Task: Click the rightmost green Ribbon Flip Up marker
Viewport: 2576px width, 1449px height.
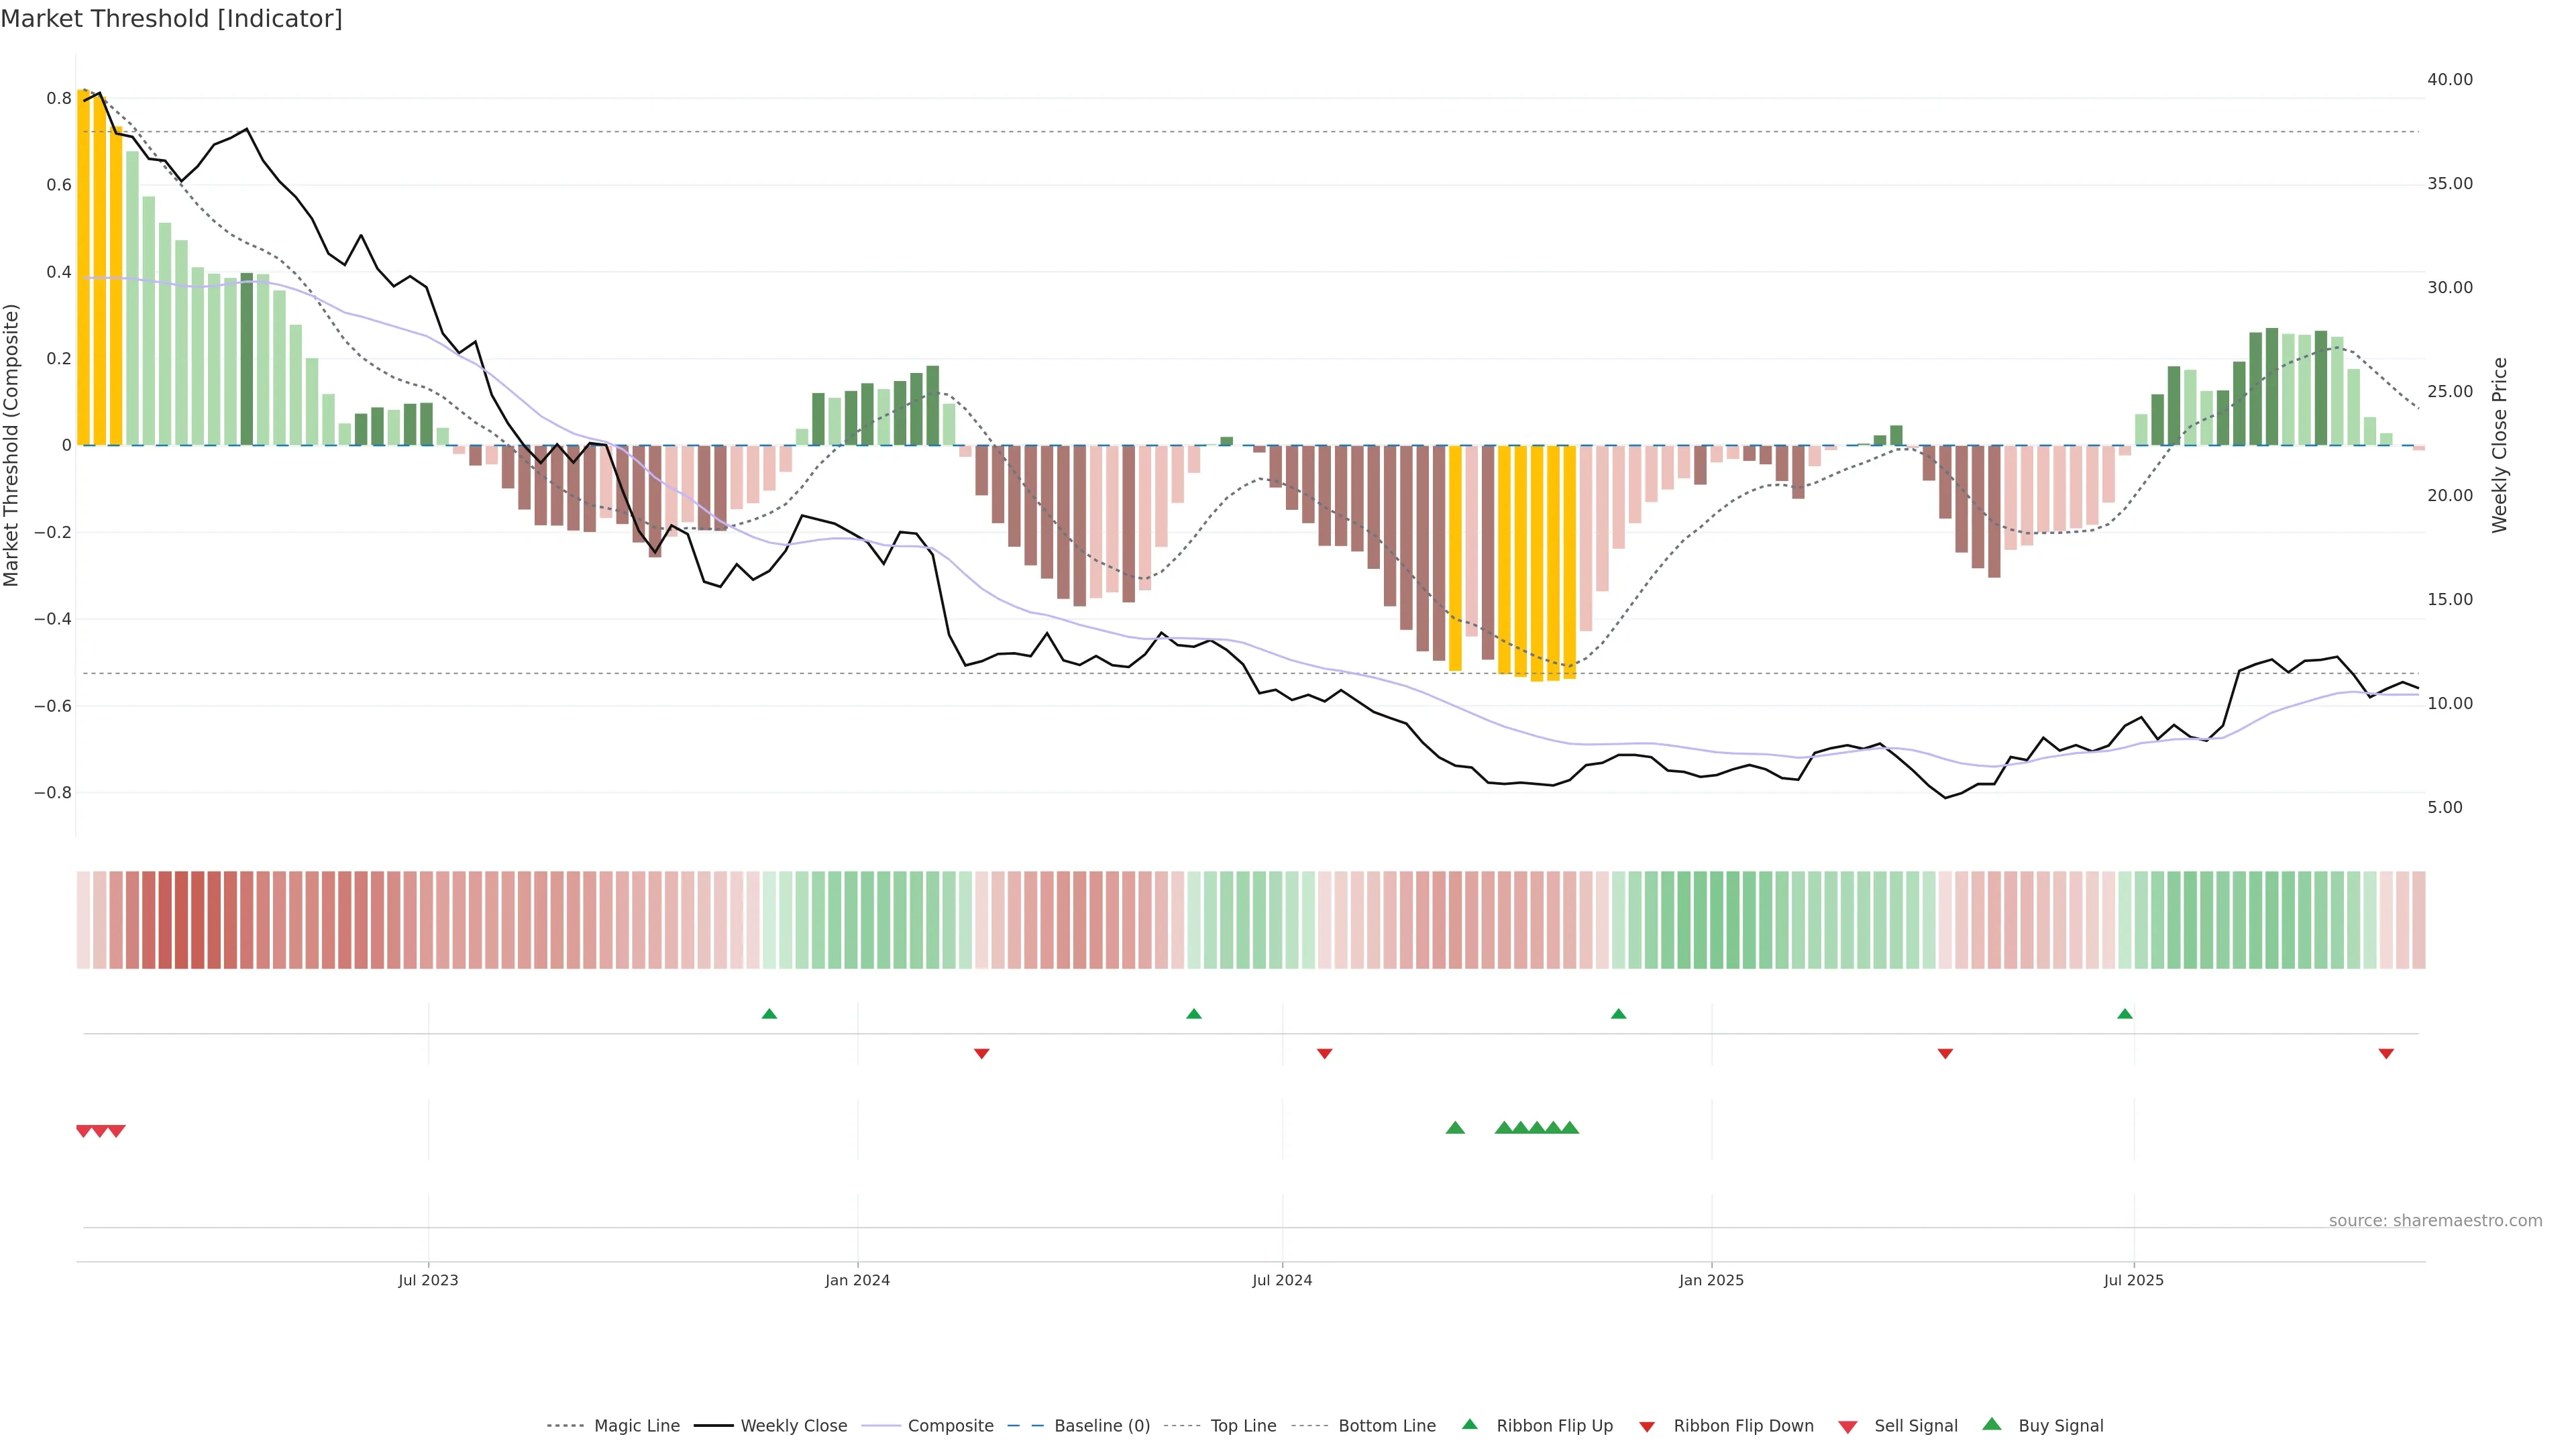Action: (x=2125, y=1014)
